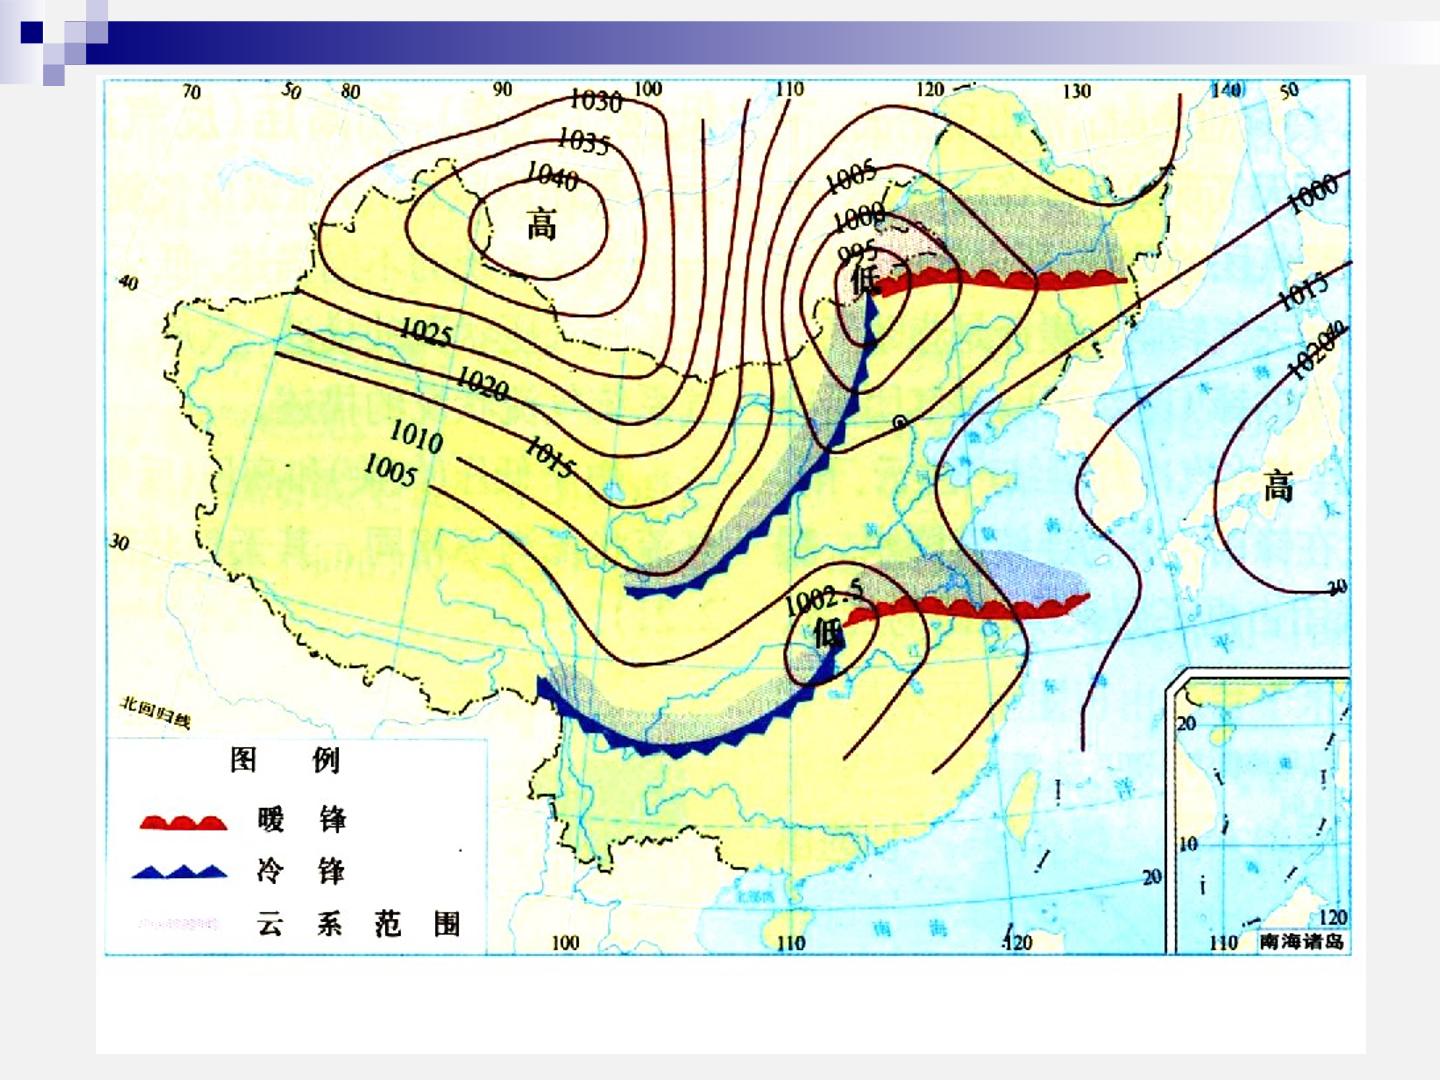Click the 高 label over Japan
1440x1080 pixels.
tap(1278, 487)
